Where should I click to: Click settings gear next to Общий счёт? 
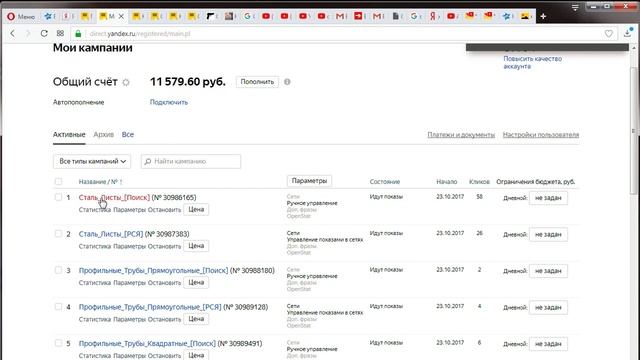coord(126,82)
